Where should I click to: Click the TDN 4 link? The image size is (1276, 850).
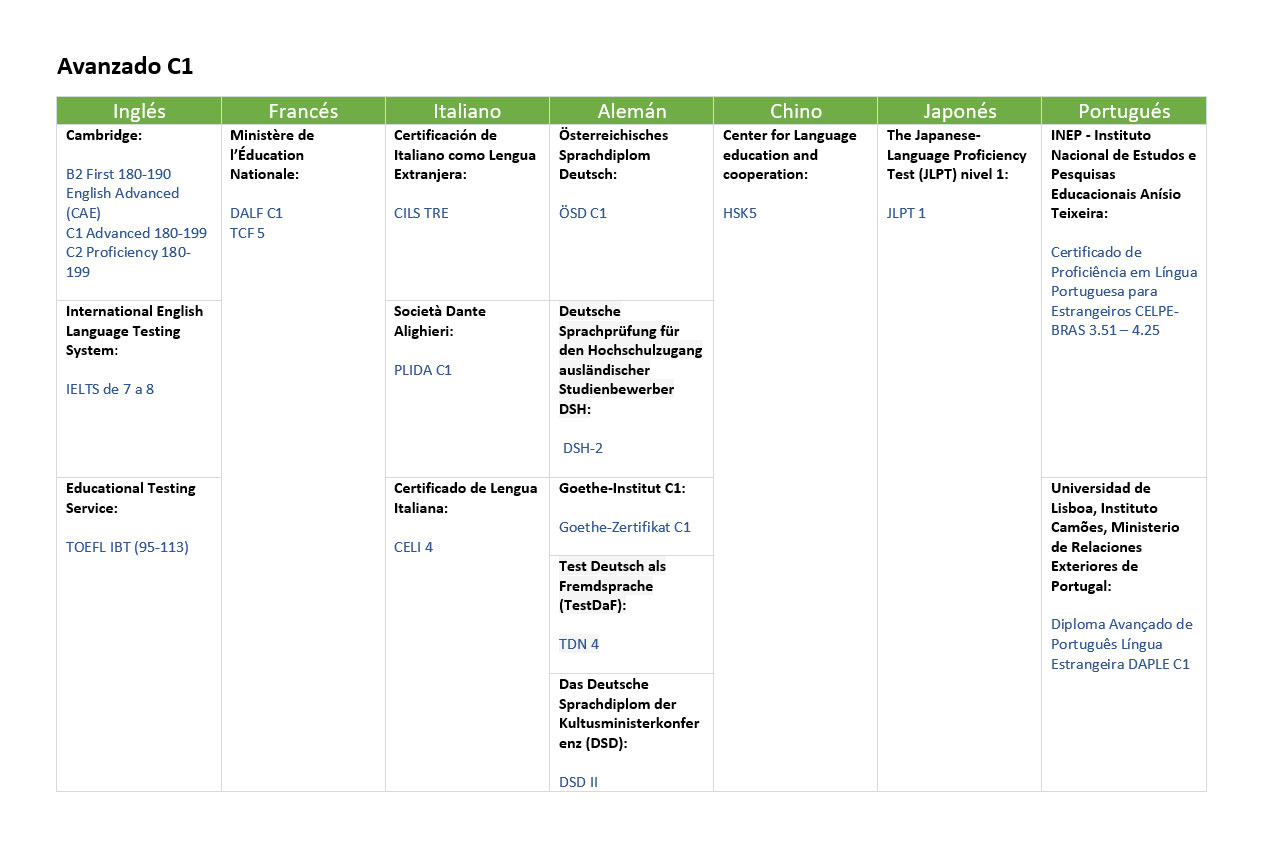[579, 644]
